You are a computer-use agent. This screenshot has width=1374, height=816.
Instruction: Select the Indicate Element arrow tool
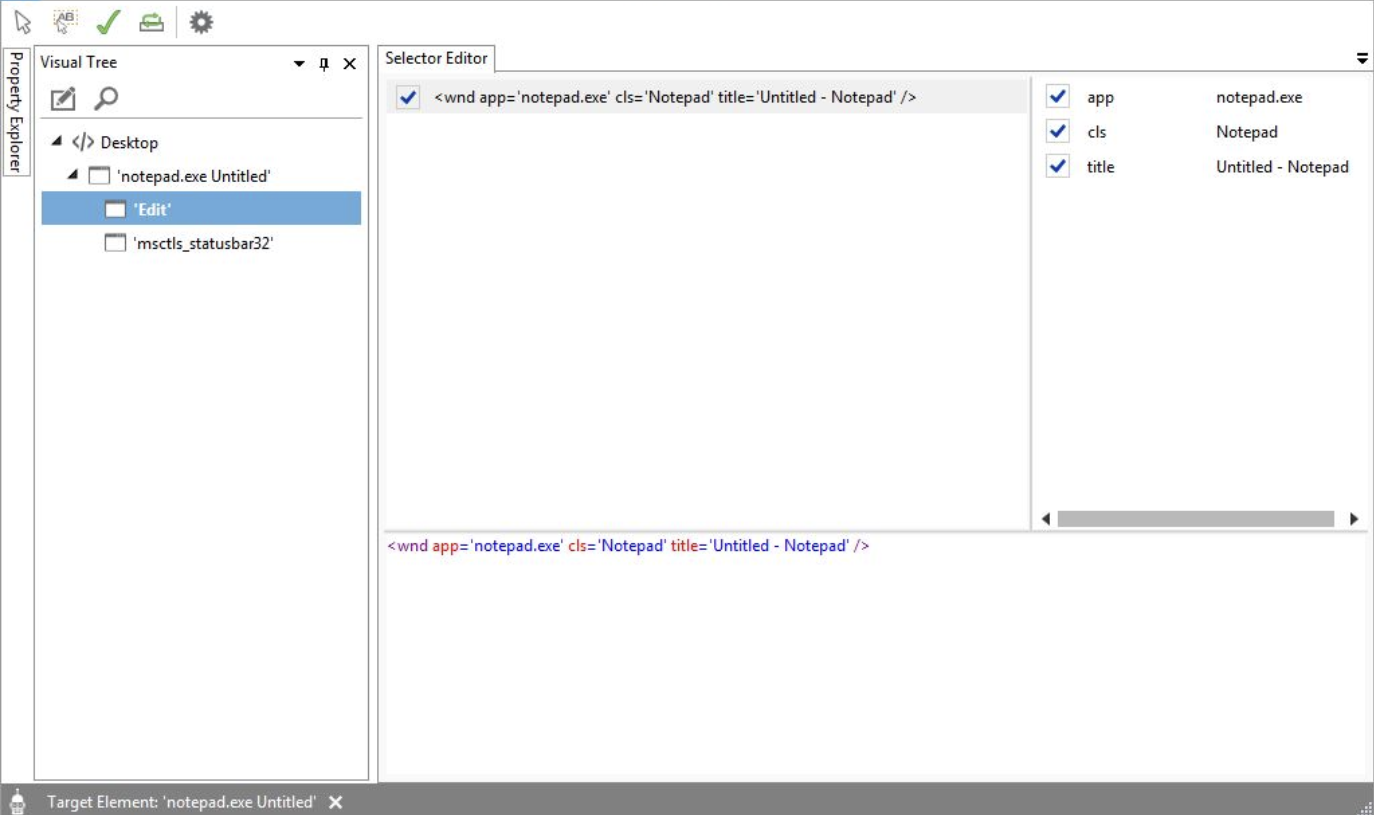coord(23,21)
